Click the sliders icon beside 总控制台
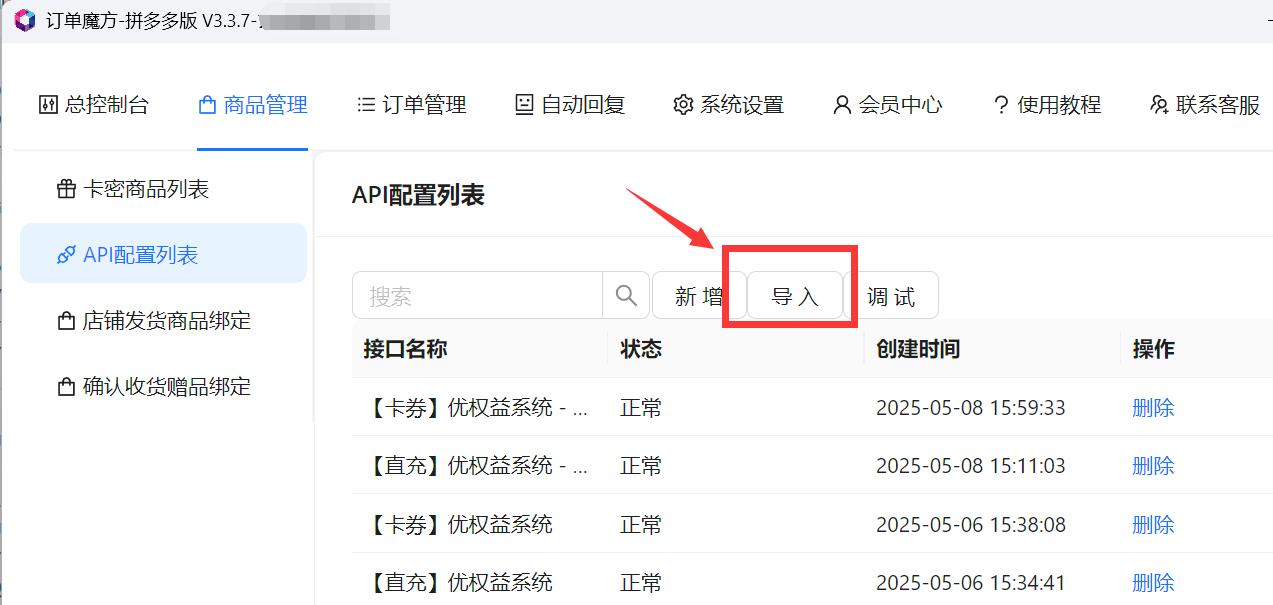Image resolution: width=1273 pixels, height=605 pixels. (x=48, y=105)
